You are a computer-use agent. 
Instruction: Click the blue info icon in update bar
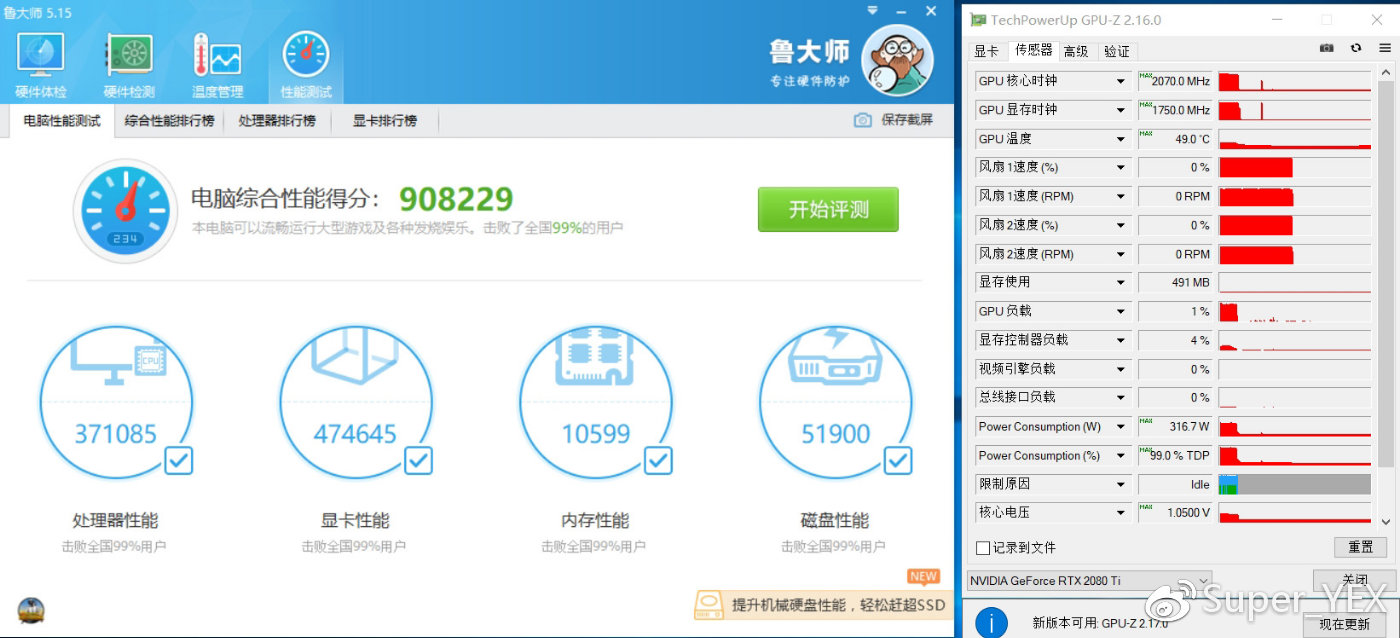pos(991,621)
